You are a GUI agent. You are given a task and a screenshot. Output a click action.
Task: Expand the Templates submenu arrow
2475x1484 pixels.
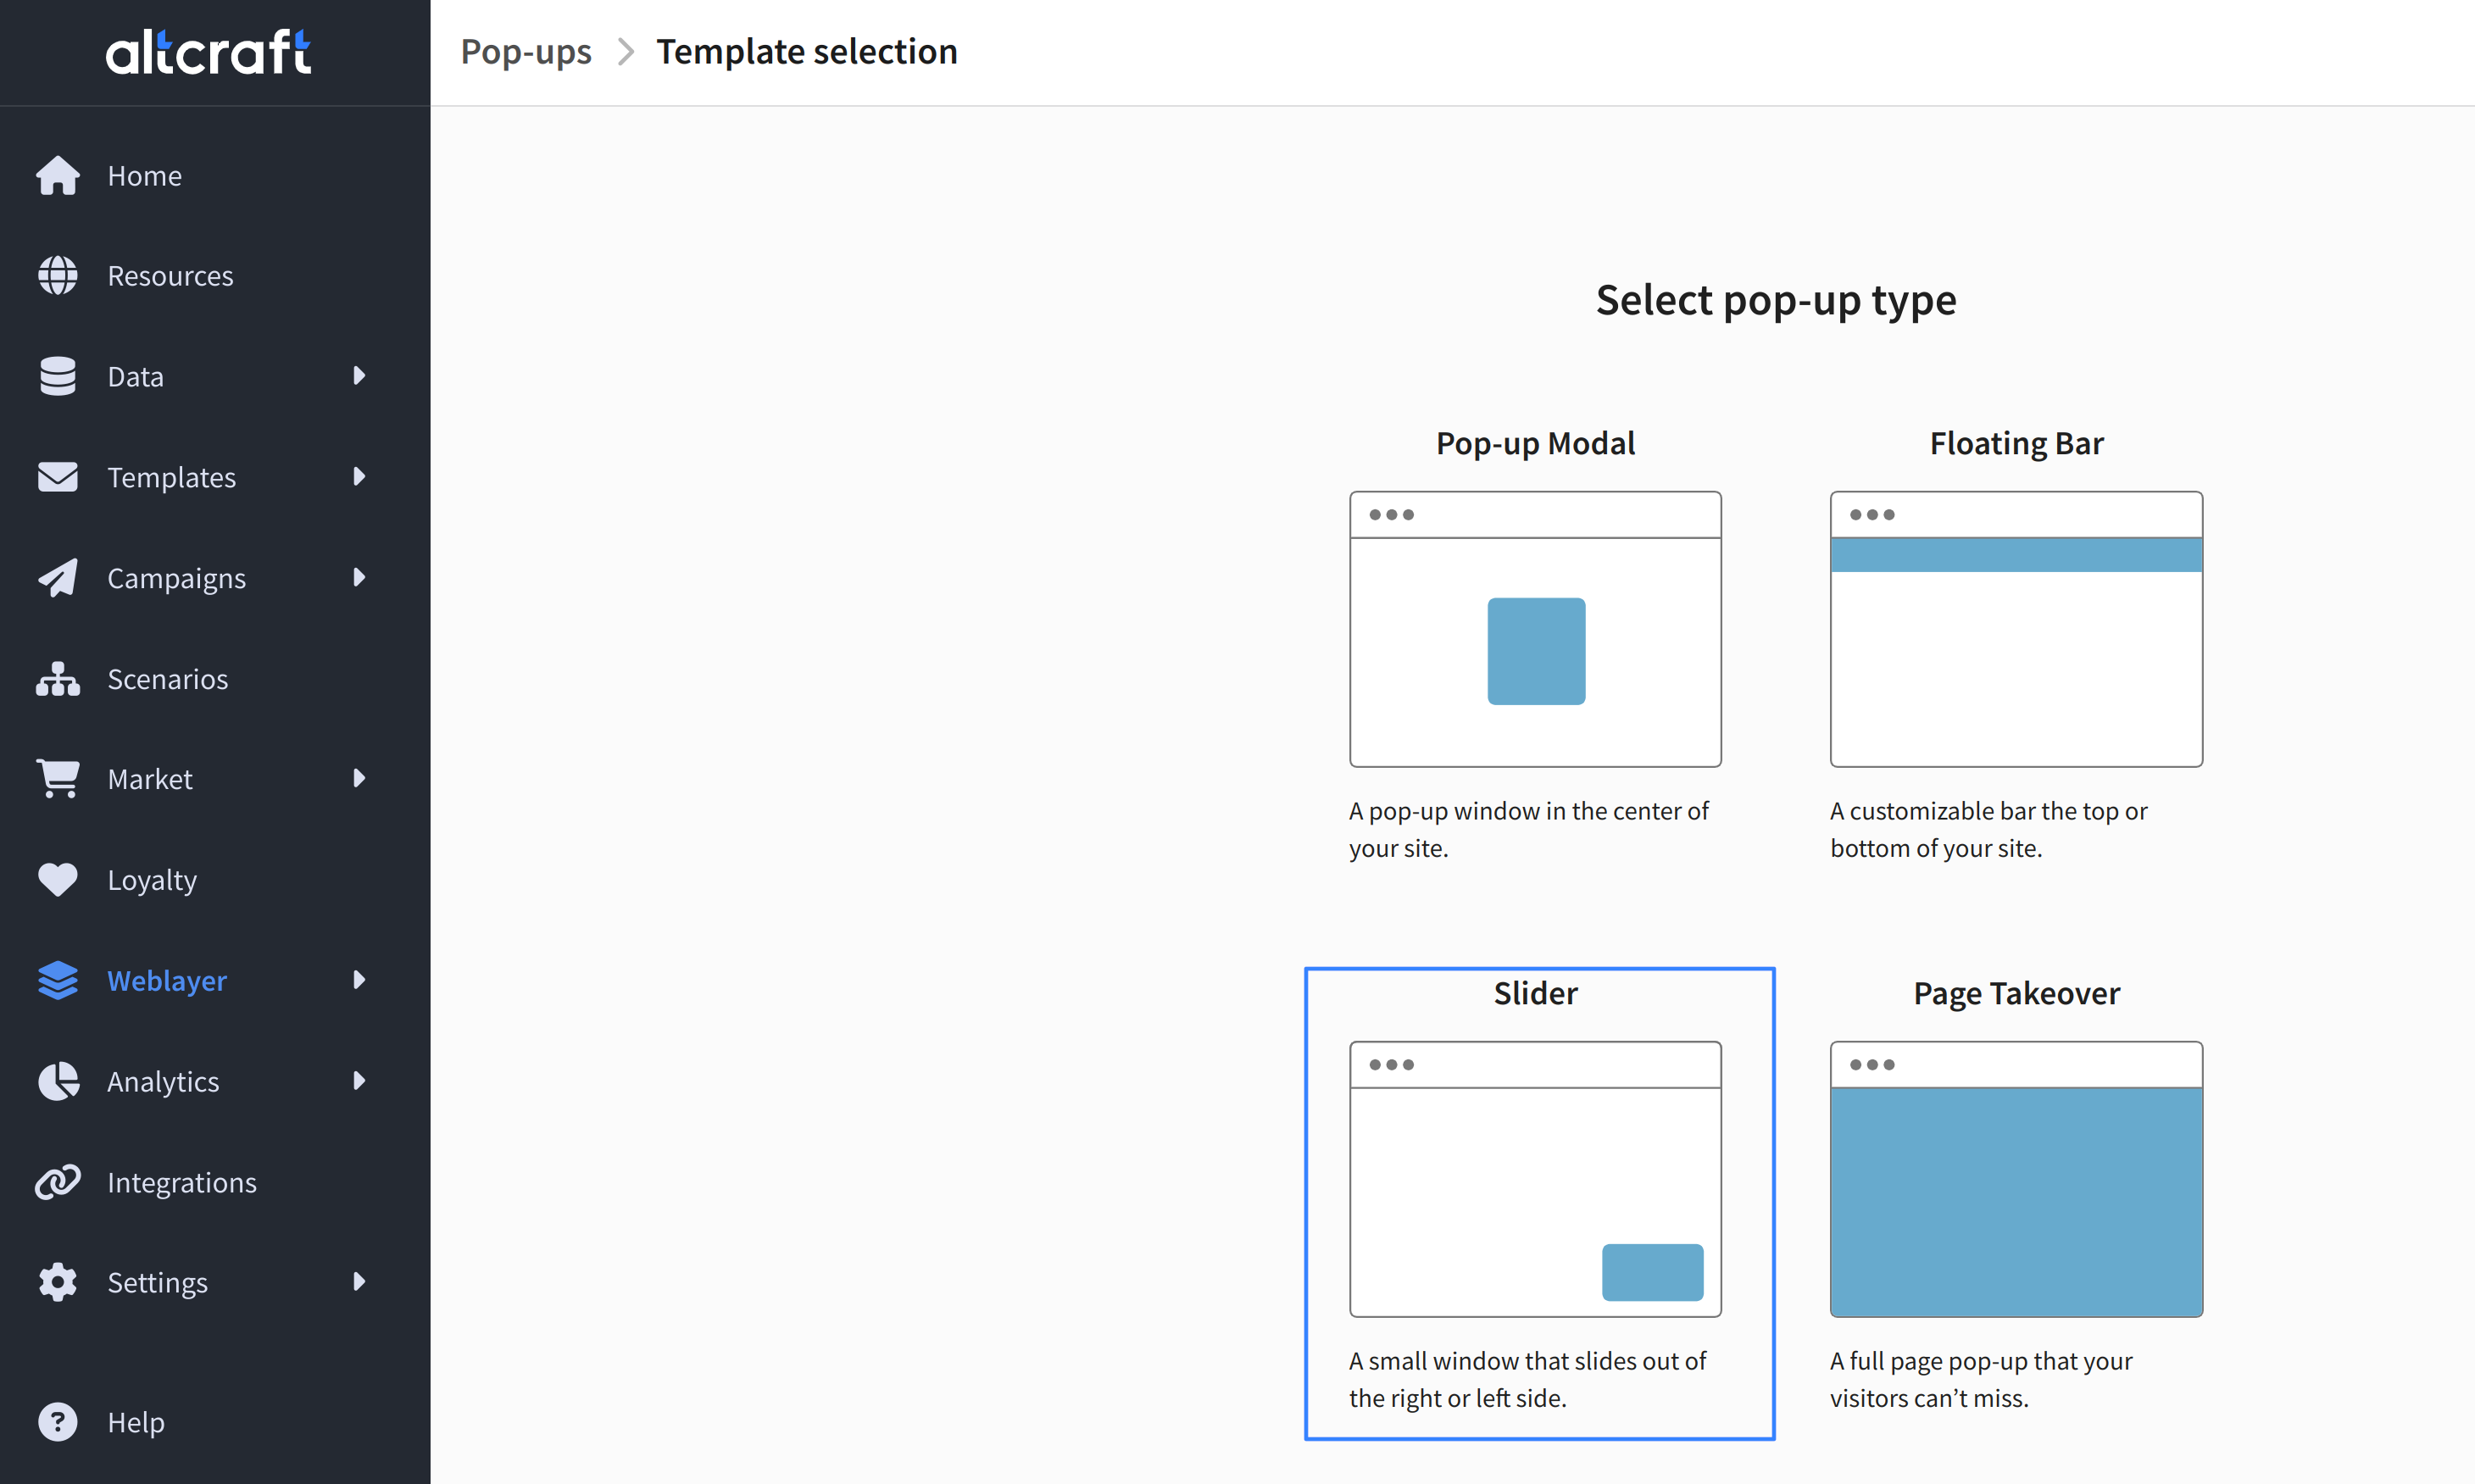tap(359, 477)
